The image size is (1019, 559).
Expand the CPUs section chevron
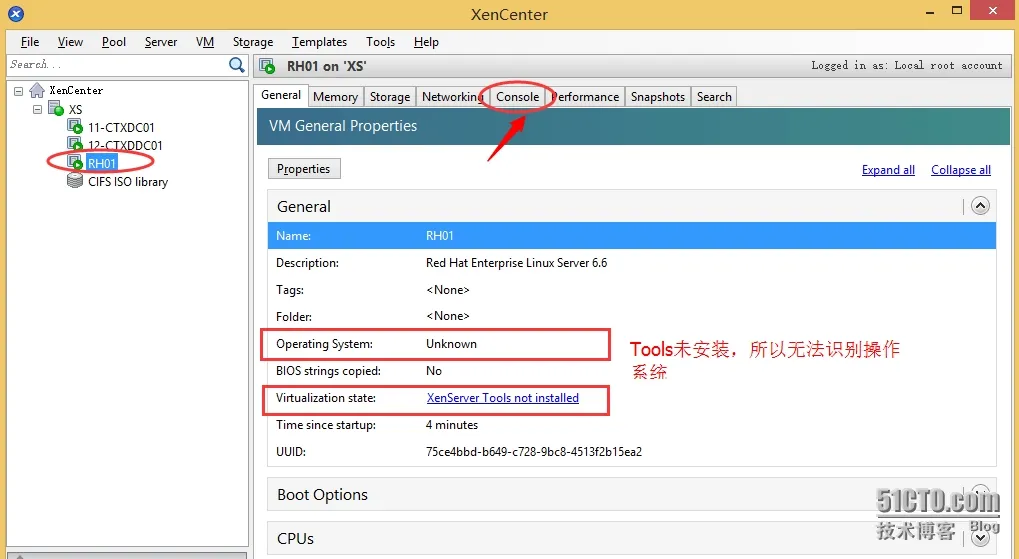pyautogui.click(x=980, y=538)
